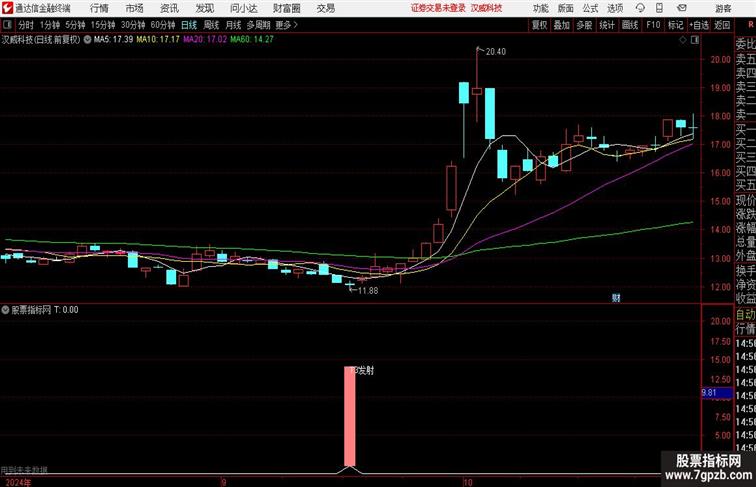Expand the 股票指标网 sub-indicator dropdown icon

point(5,310)
